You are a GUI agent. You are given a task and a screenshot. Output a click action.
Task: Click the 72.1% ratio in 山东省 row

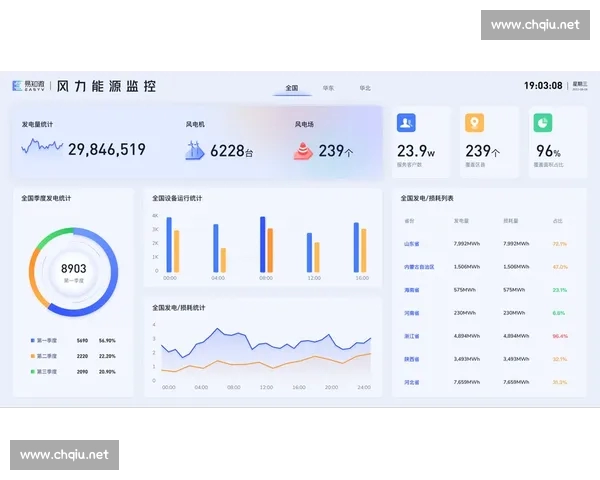click(x=559, y=244)
